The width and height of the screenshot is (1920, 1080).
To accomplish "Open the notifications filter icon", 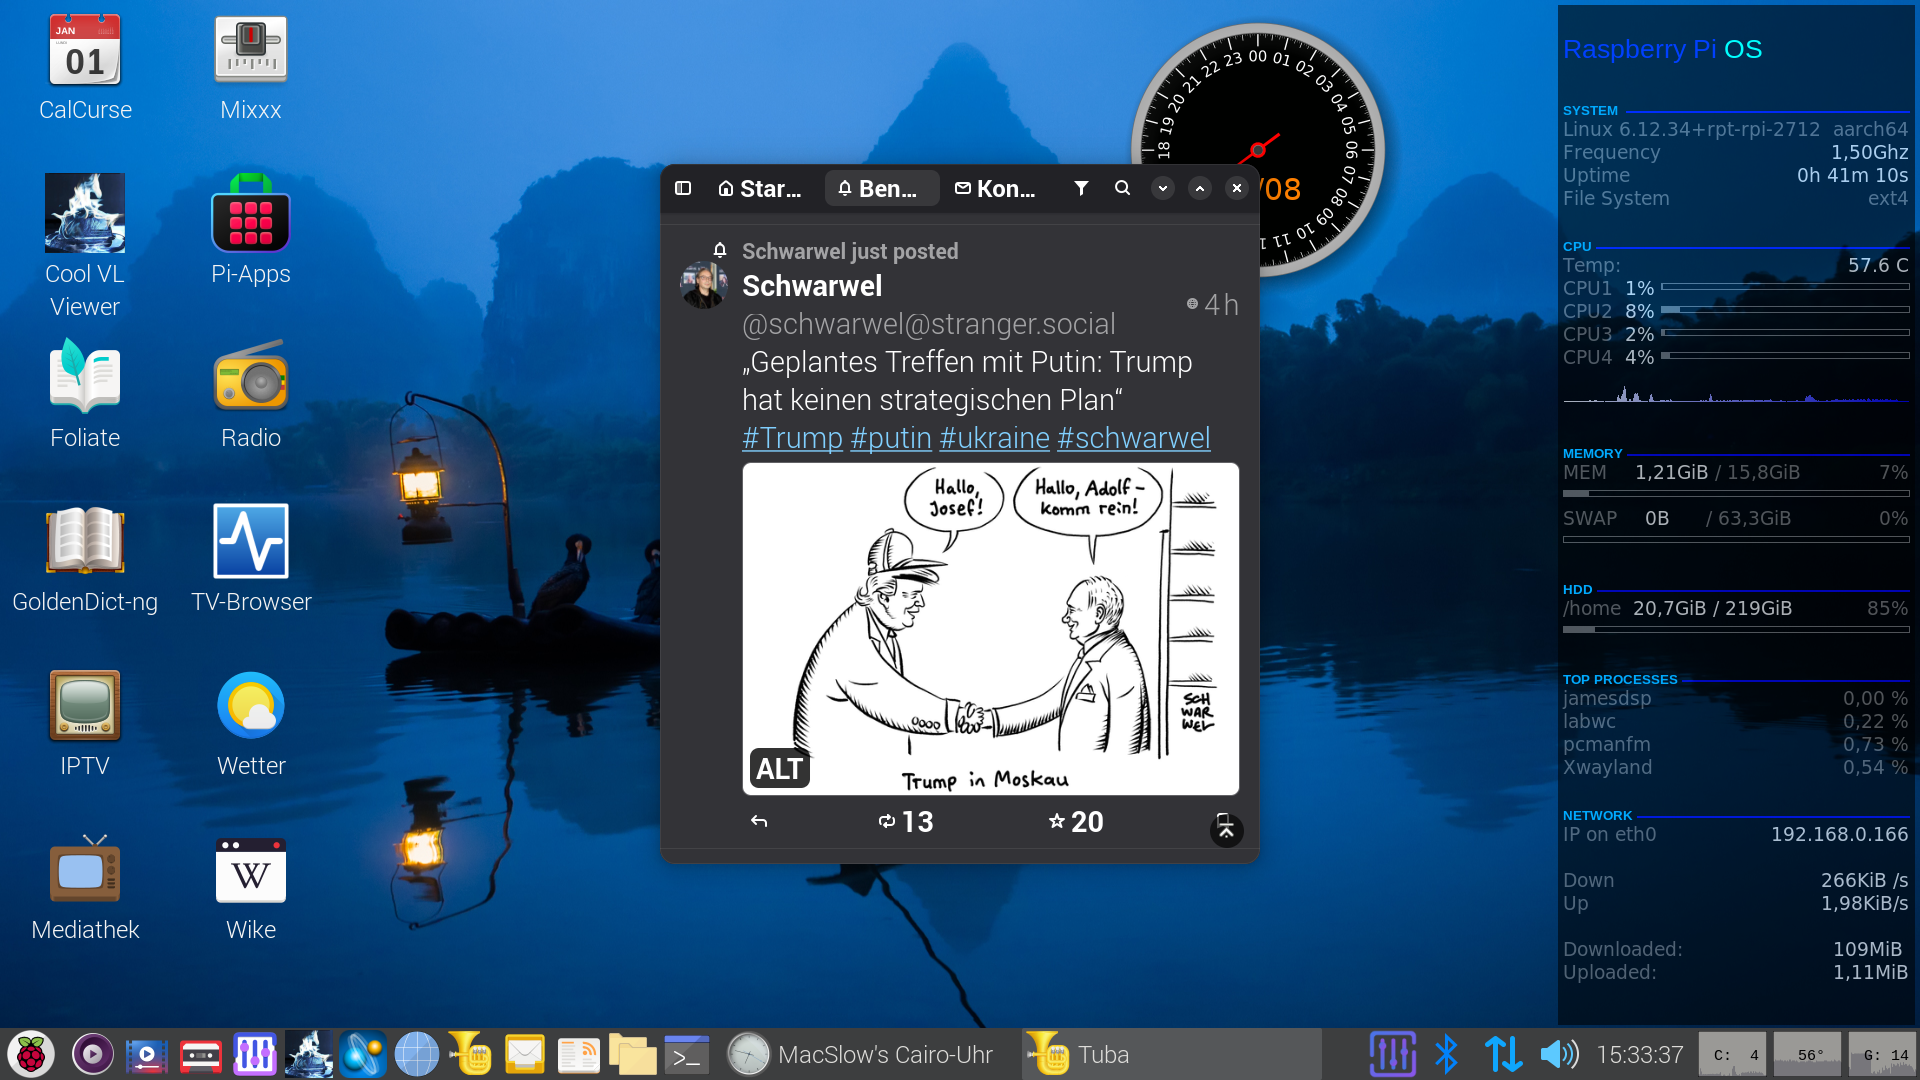I will pyautogui.click(x=1081, y=188).
